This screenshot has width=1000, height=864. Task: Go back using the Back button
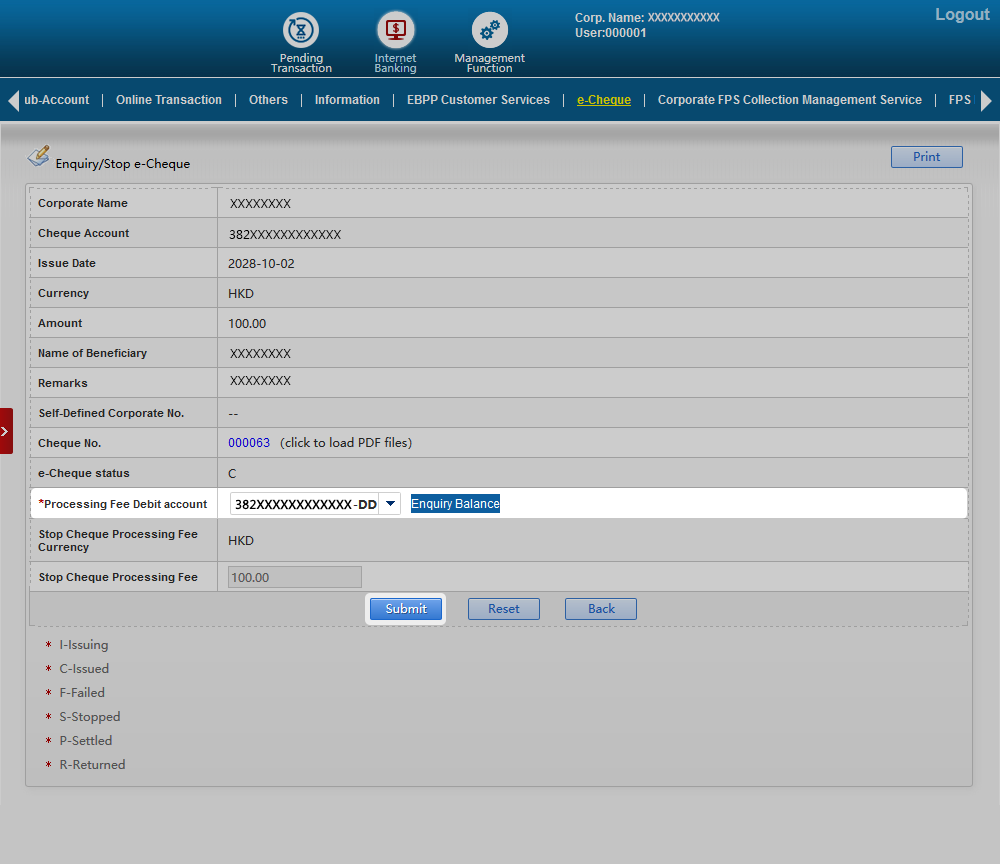click(601, 609)
